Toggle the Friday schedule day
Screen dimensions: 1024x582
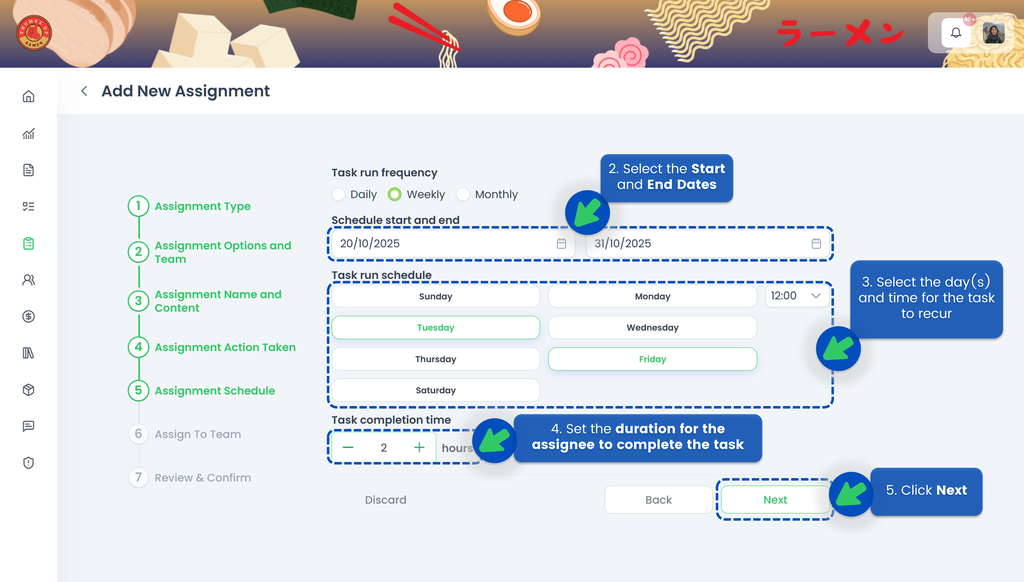tap(652, 359)
